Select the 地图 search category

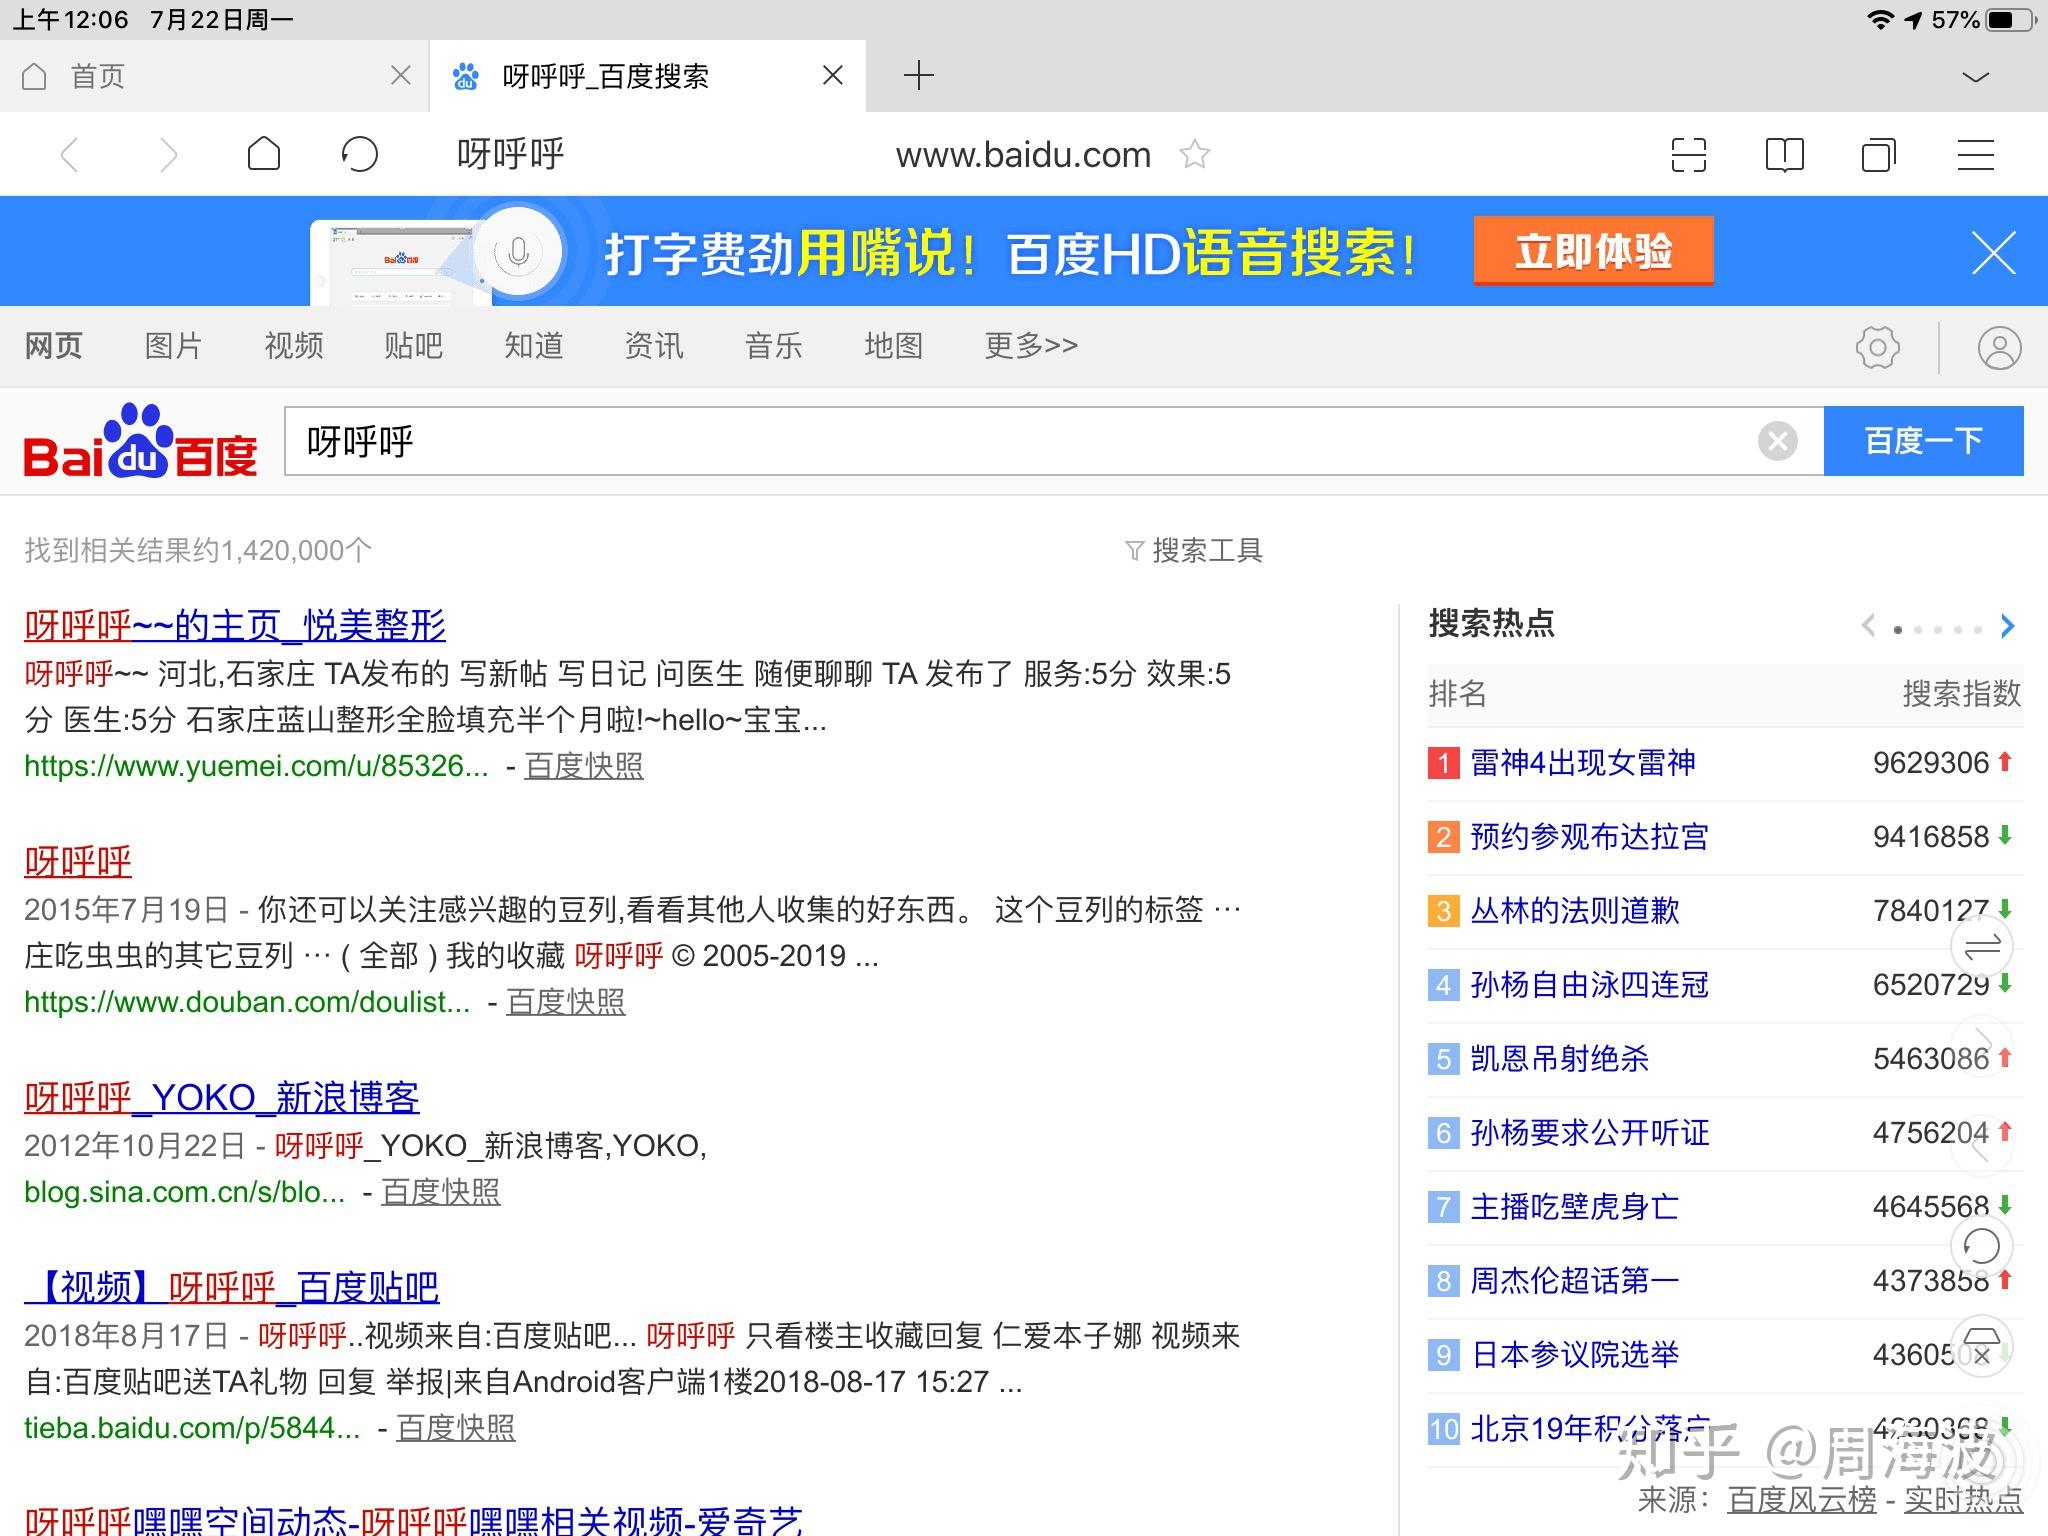894,346
